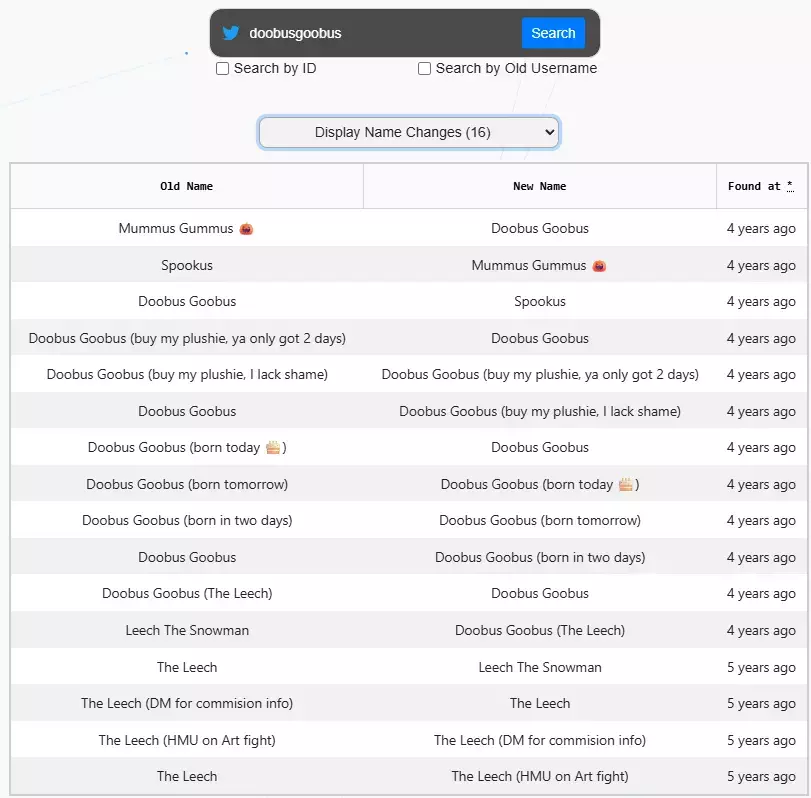Select new name 'Spookus' cell
This screenshot has width=811, height=798.
(539, 302)
